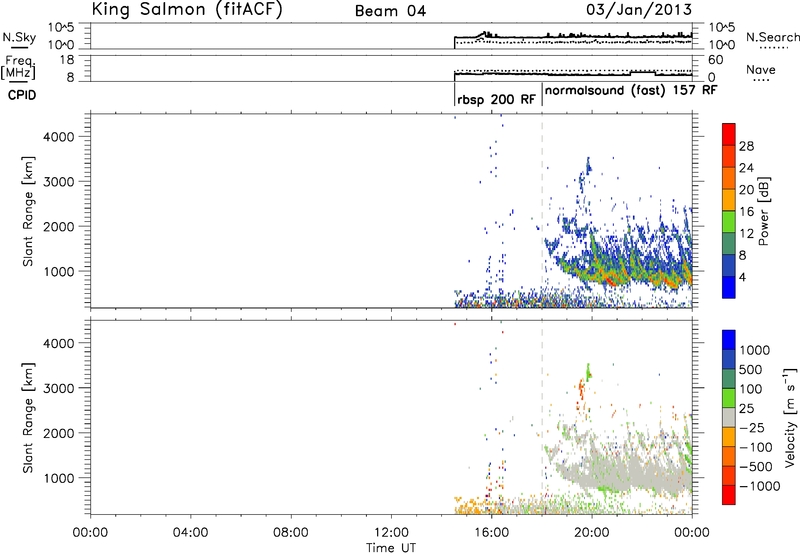Click the '28' tick on the Power scale
Viewport: 800px width, 554px height.
746,146
